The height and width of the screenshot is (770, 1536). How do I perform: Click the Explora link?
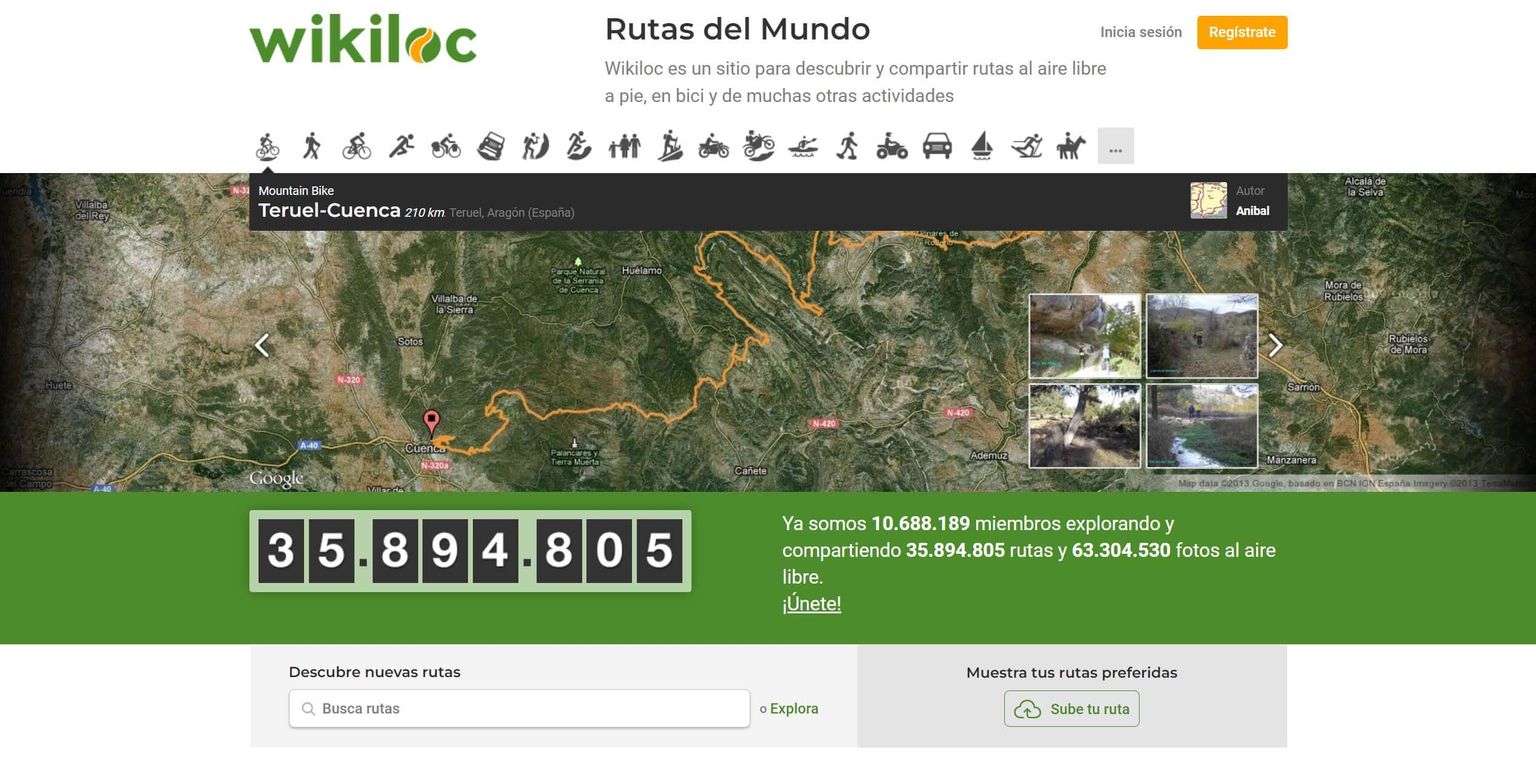(x=794, y=709)
